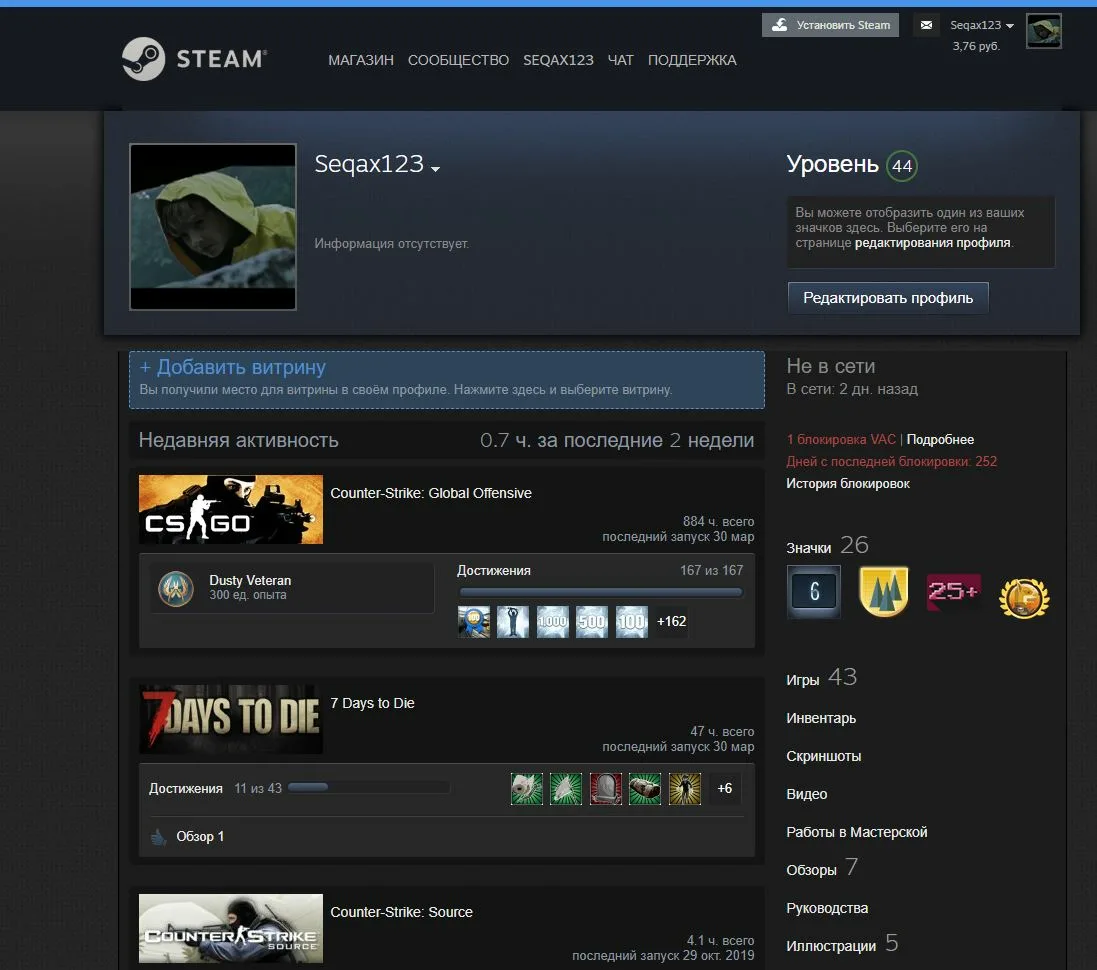Open the tombstone 7 Days to Die achievement icon
This screenshot has height=970, width=1097.
pyautogui.click(x=606, y=789)
